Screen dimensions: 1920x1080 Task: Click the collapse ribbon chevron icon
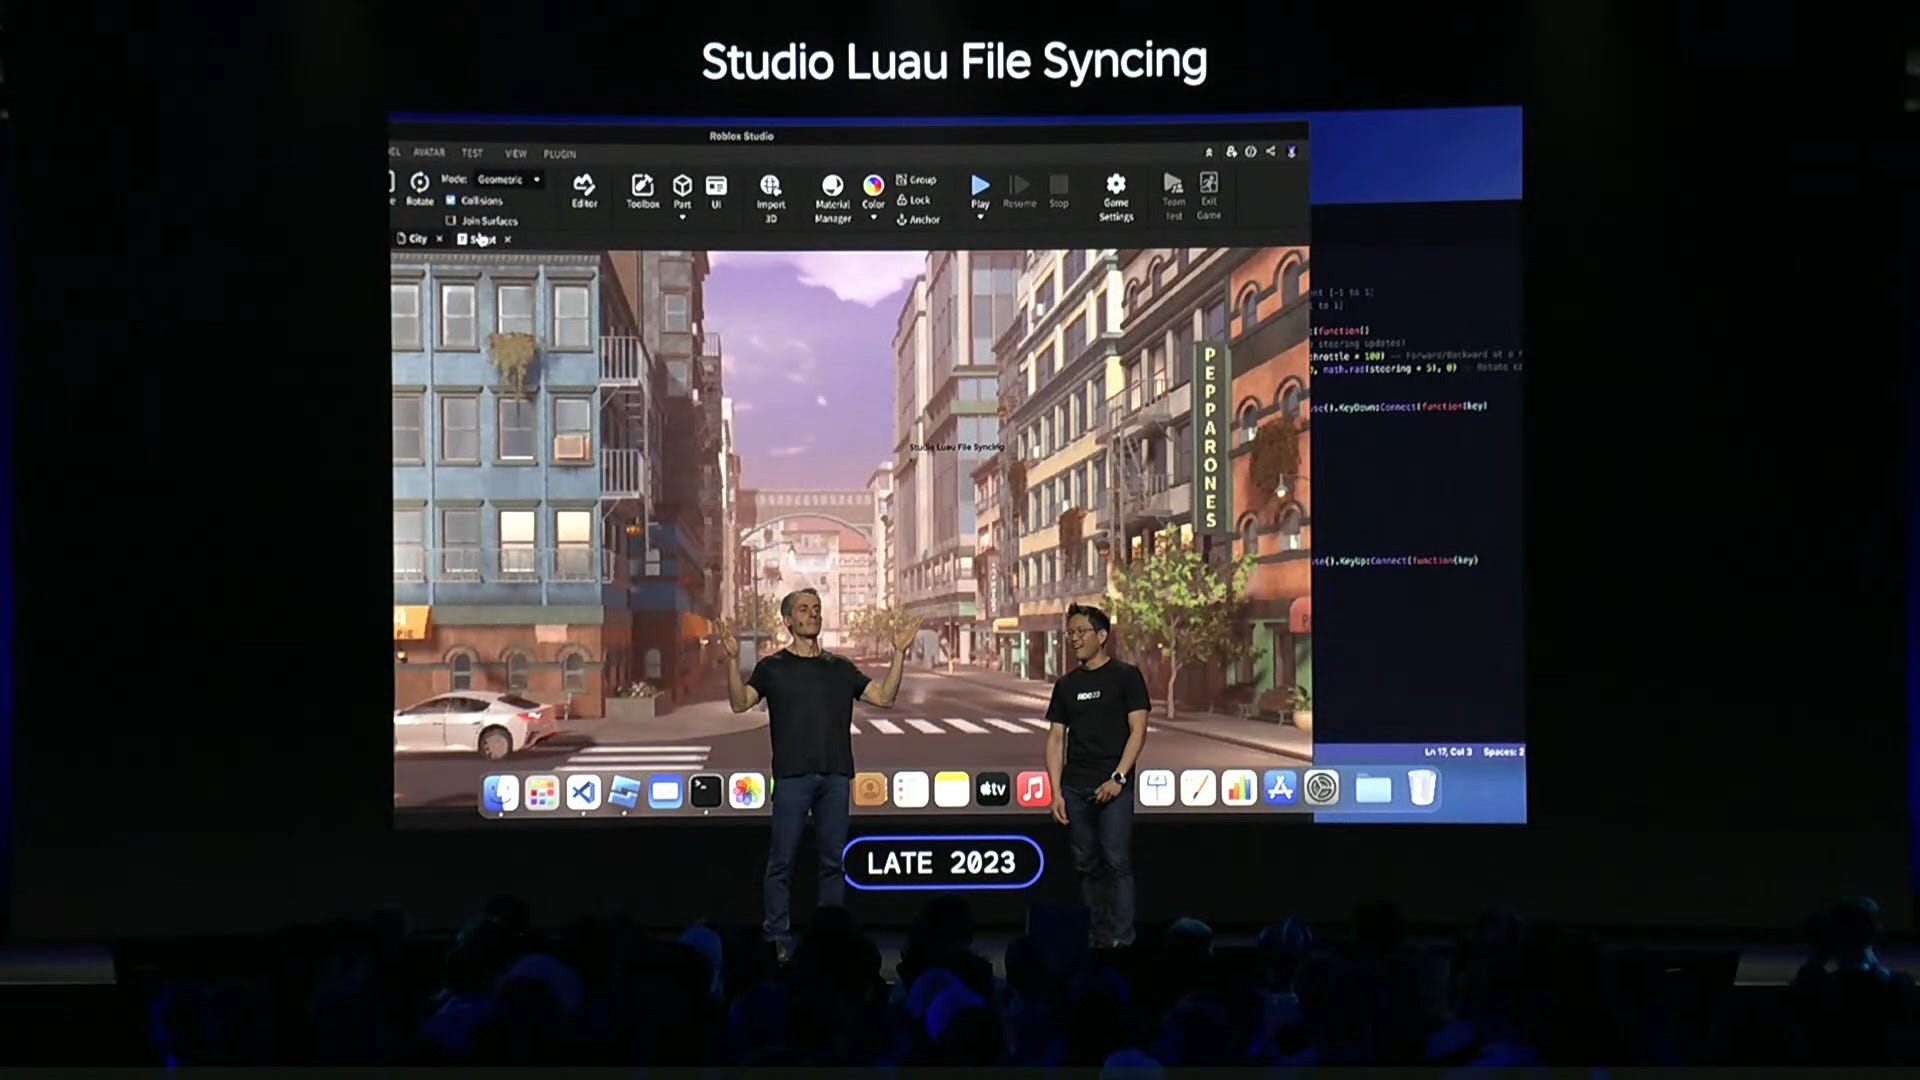[1209, 152]
